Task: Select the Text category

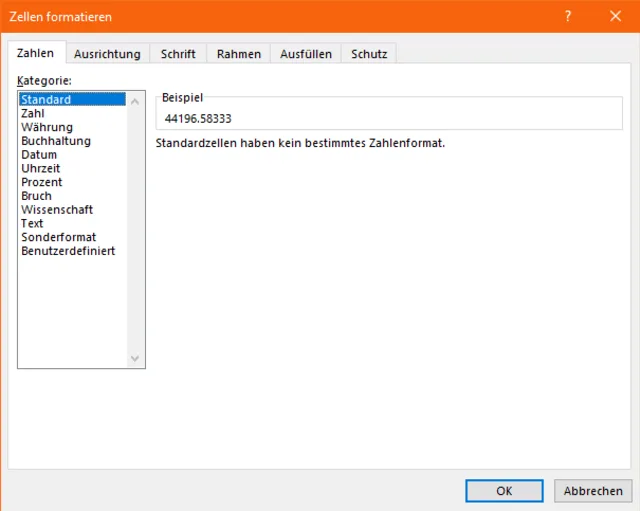Action: click(x=72, y=223)
